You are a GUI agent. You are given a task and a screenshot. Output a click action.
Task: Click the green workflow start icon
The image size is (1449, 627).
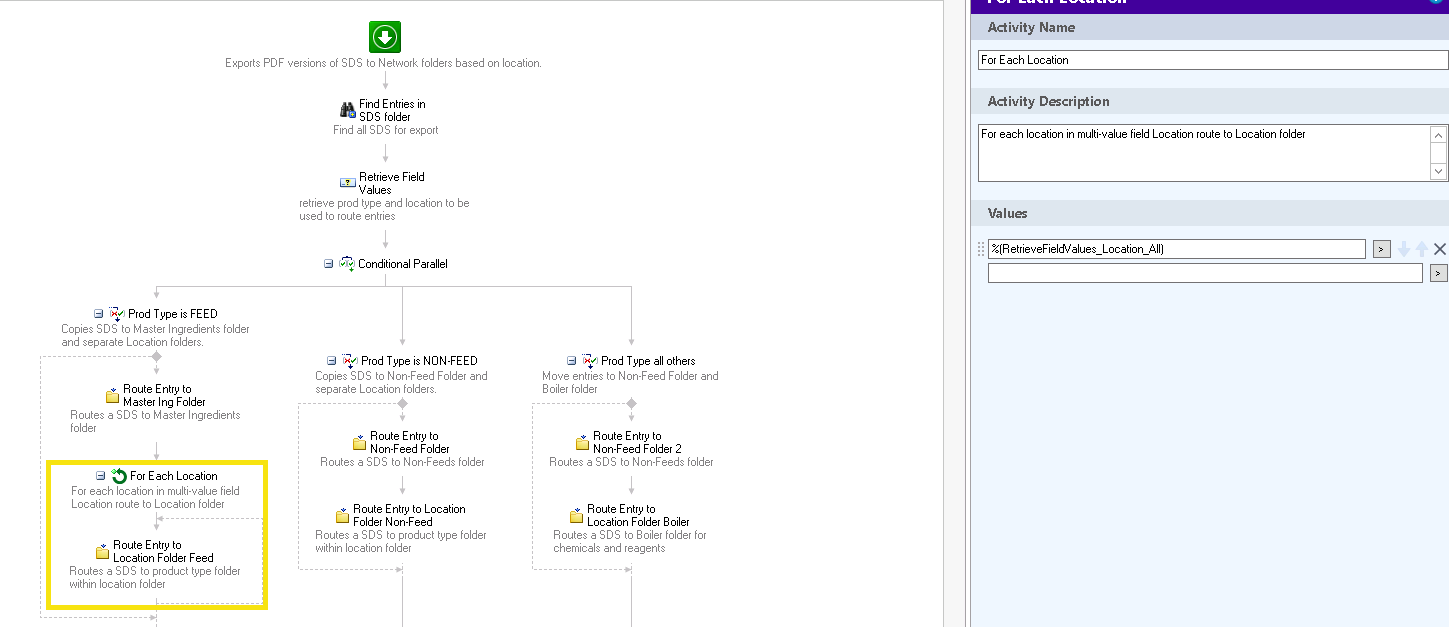[385, 37]
